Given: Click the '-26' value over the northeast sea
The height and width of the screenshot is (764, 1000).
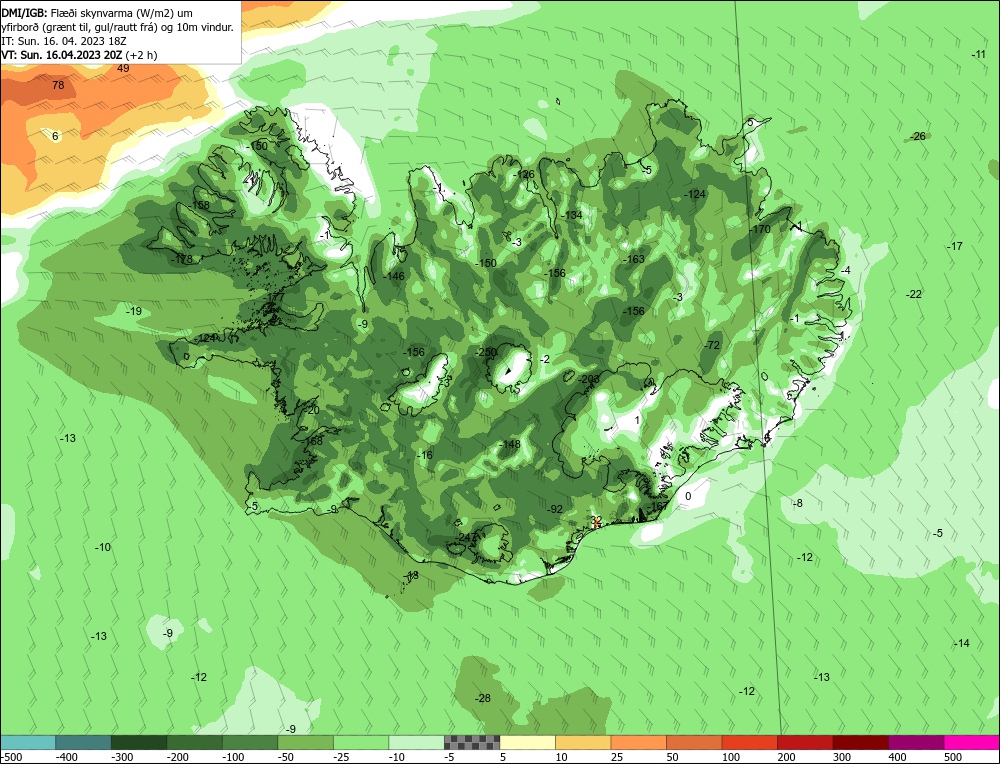Looking at the screenshot, I should (917, 136).
